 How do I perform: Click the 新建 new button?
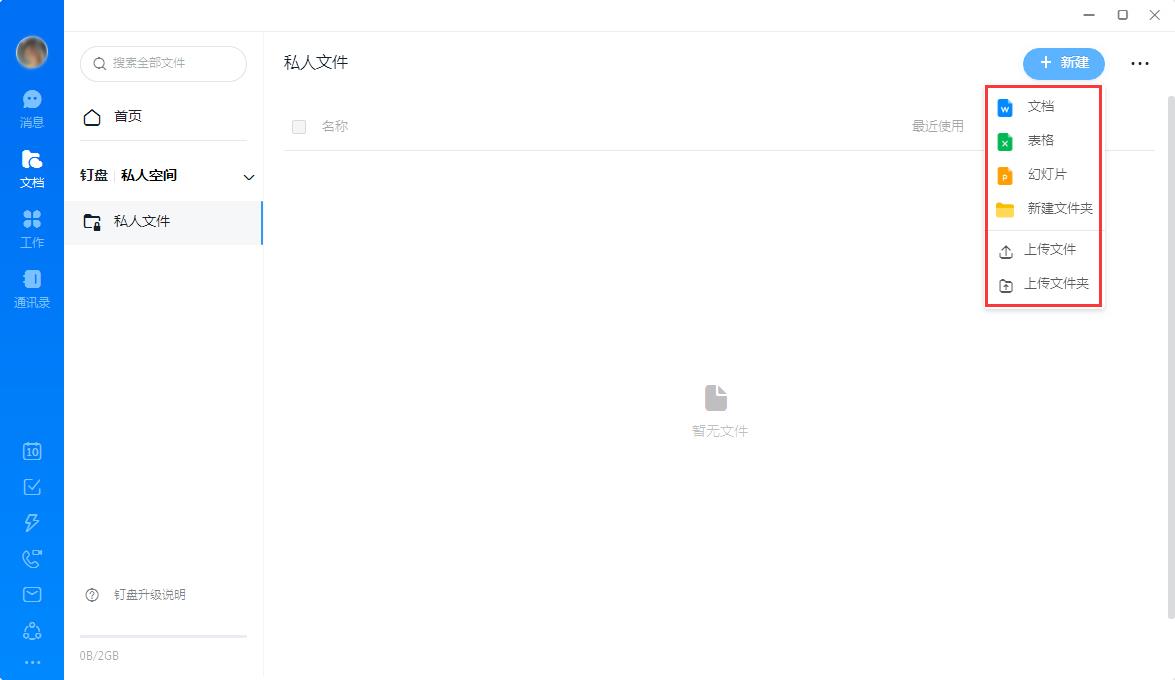tap(1063, 63)
